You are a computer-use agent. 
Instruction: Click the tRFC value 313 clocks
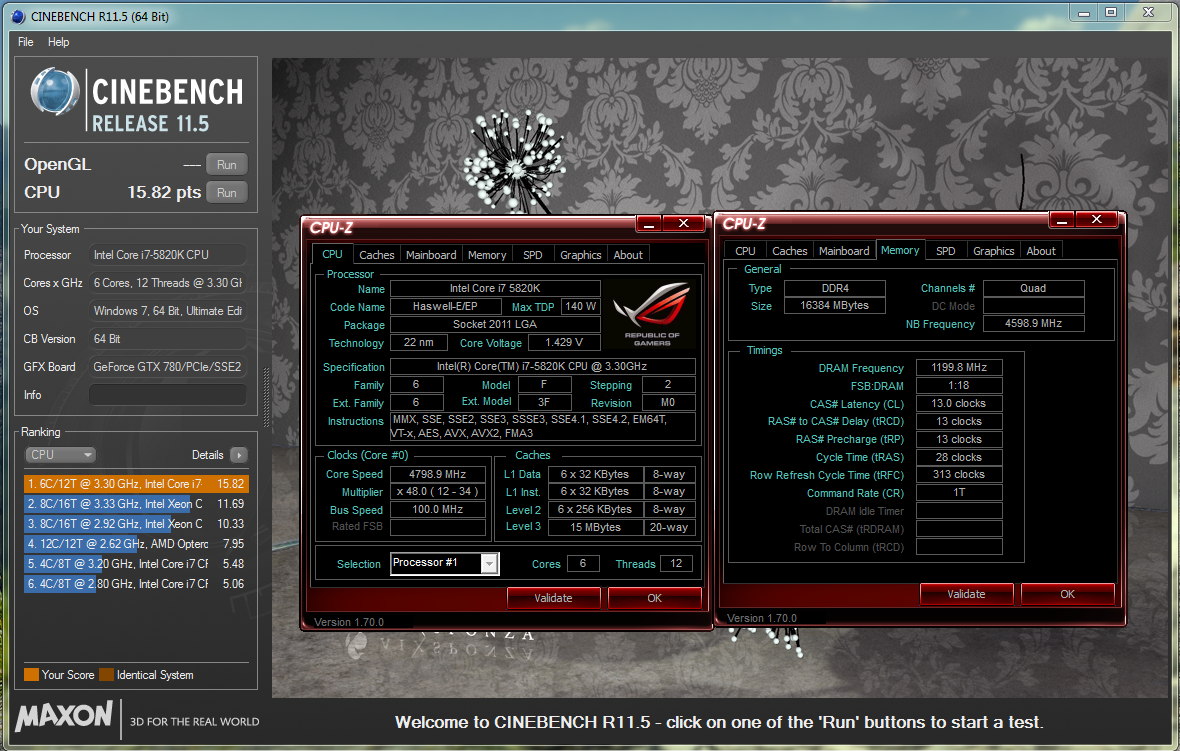tap(959, 474)
